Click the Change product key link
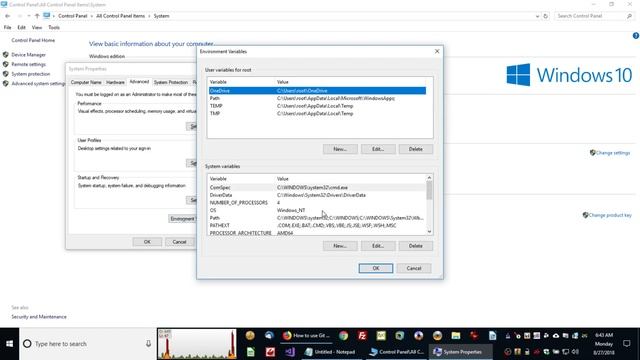Viewport: 640px width, 360px height. (610, 215)
